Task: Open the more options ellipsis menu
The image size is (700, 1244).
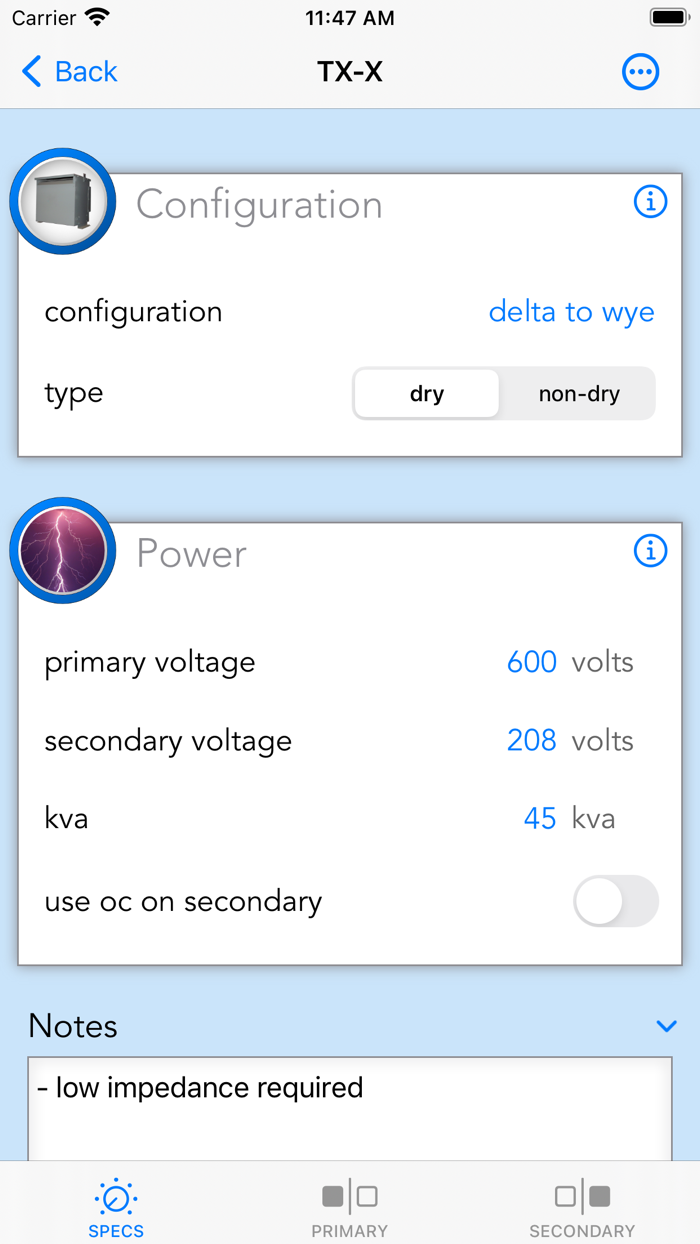Action: click(x=640, y=72)
